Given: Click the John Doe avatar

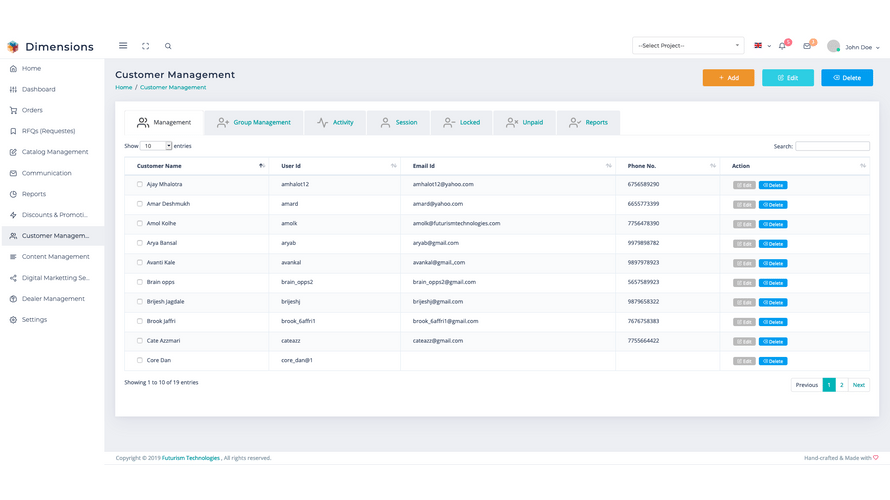Looking at the screenshot, I should click(x=833, y=47).
